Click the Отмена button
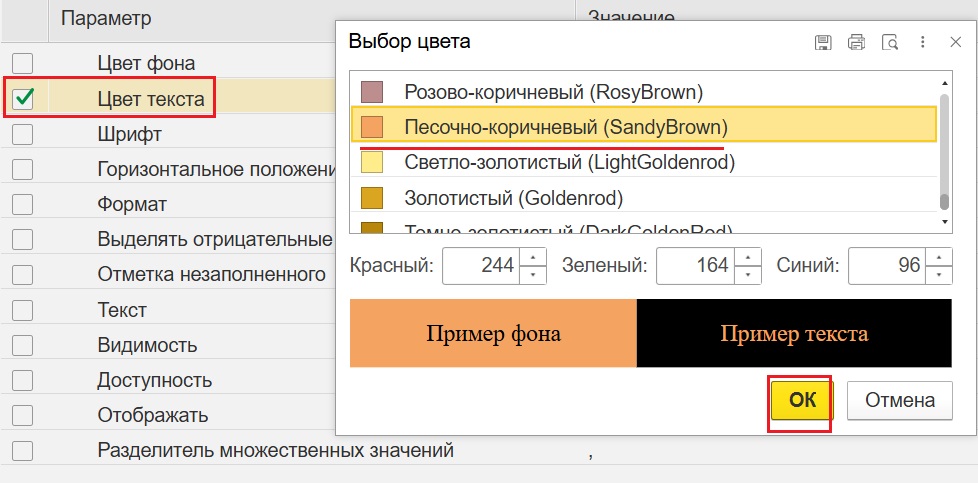Image resolution: width=978 pixels, height=483 pixels. [x=899, y=400]
